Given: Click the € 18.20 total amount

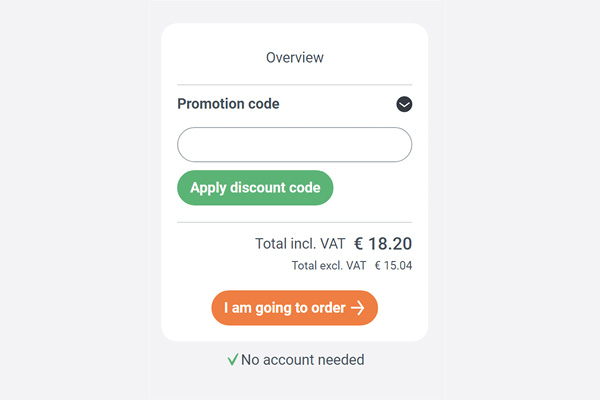Looking at the screenshot, I should pos(383,244).
